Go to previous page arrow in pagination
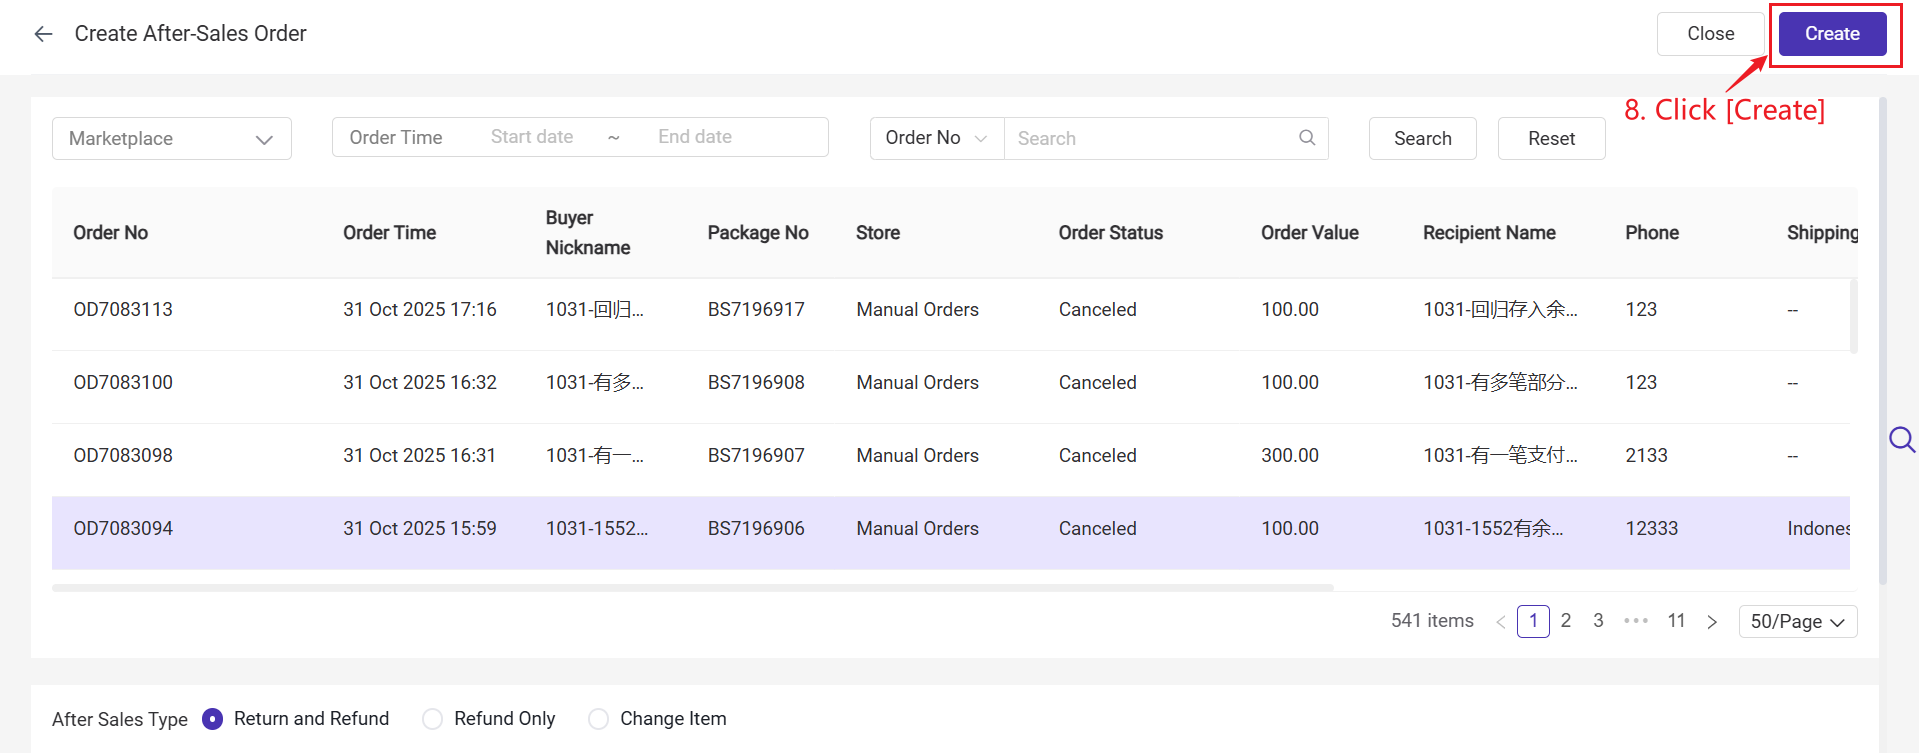The image size is (1919, 753). click(x=1500, y=622)
